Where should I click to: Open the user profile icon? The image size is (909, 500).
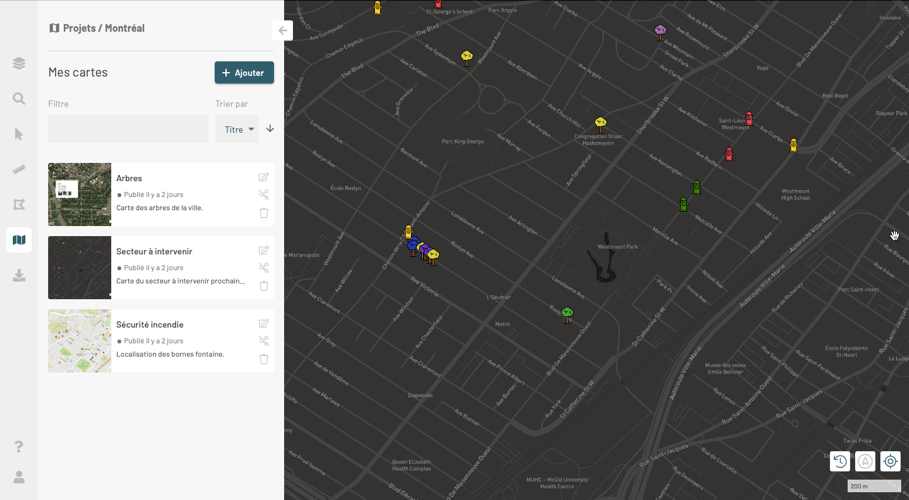19,477
